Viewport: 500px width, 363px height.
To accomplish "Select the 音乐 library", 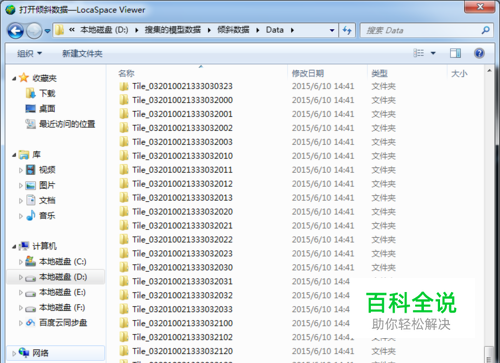I will click(47, 216).
